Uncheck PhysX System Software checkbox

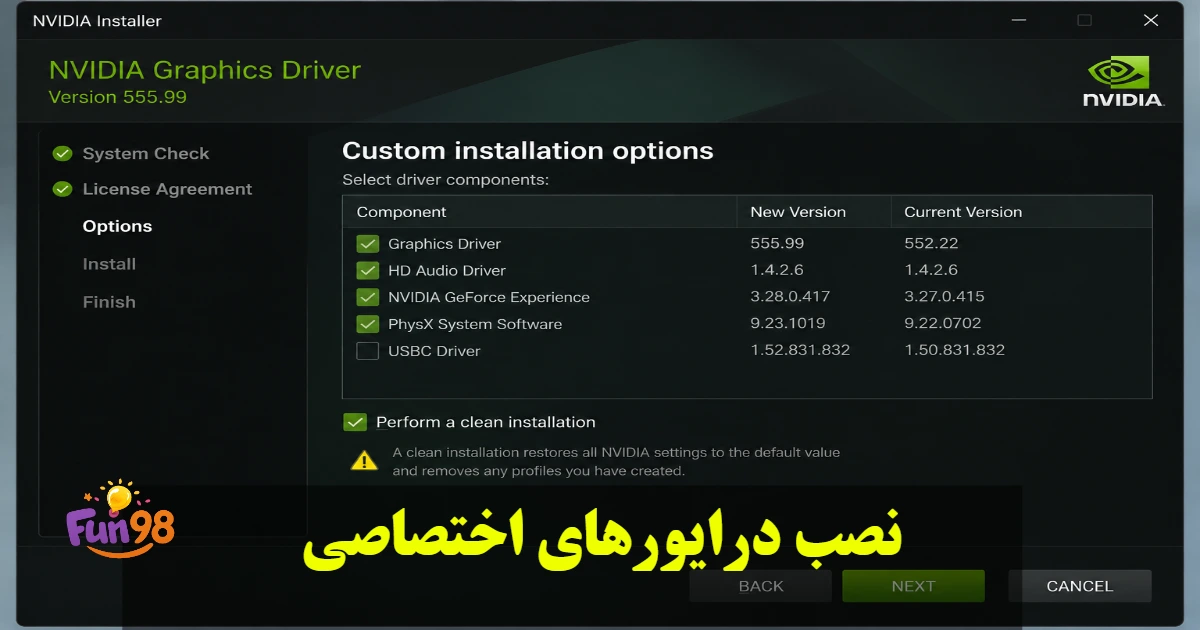click(368, 325)
